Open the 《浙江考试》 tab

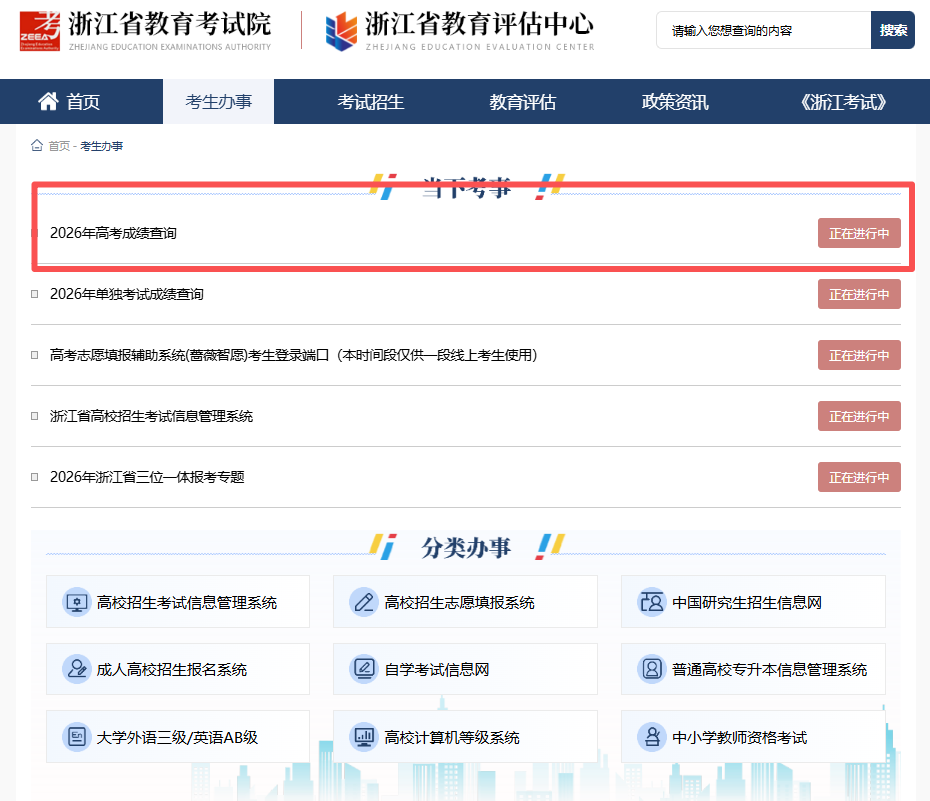point(843,102)
